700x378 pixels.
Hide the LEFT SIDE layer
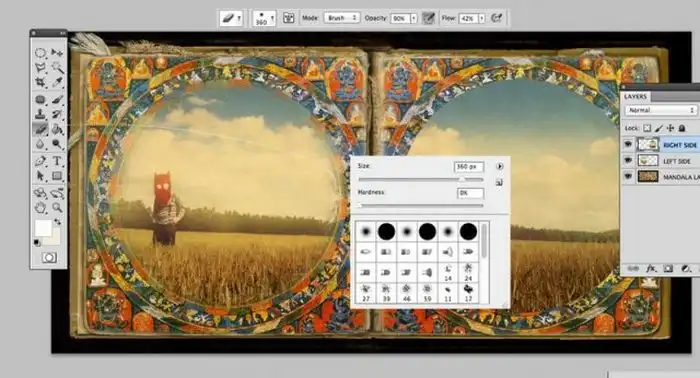(628, 160)
